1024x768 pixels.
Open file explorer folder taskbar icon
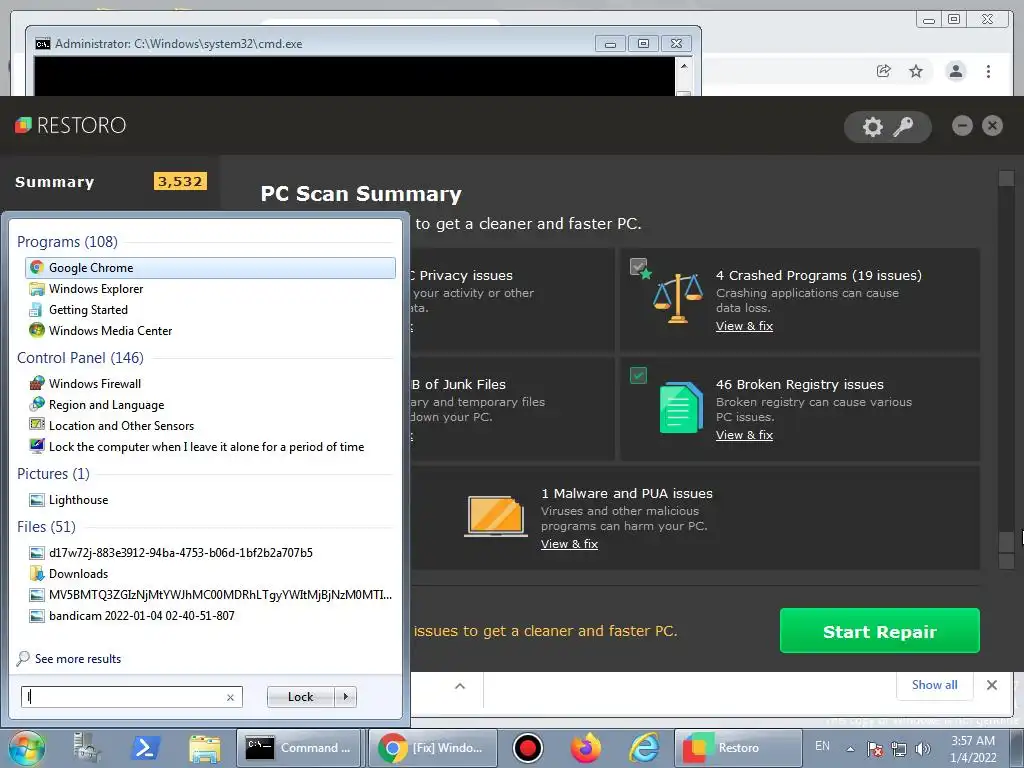[x=204, y=748]
